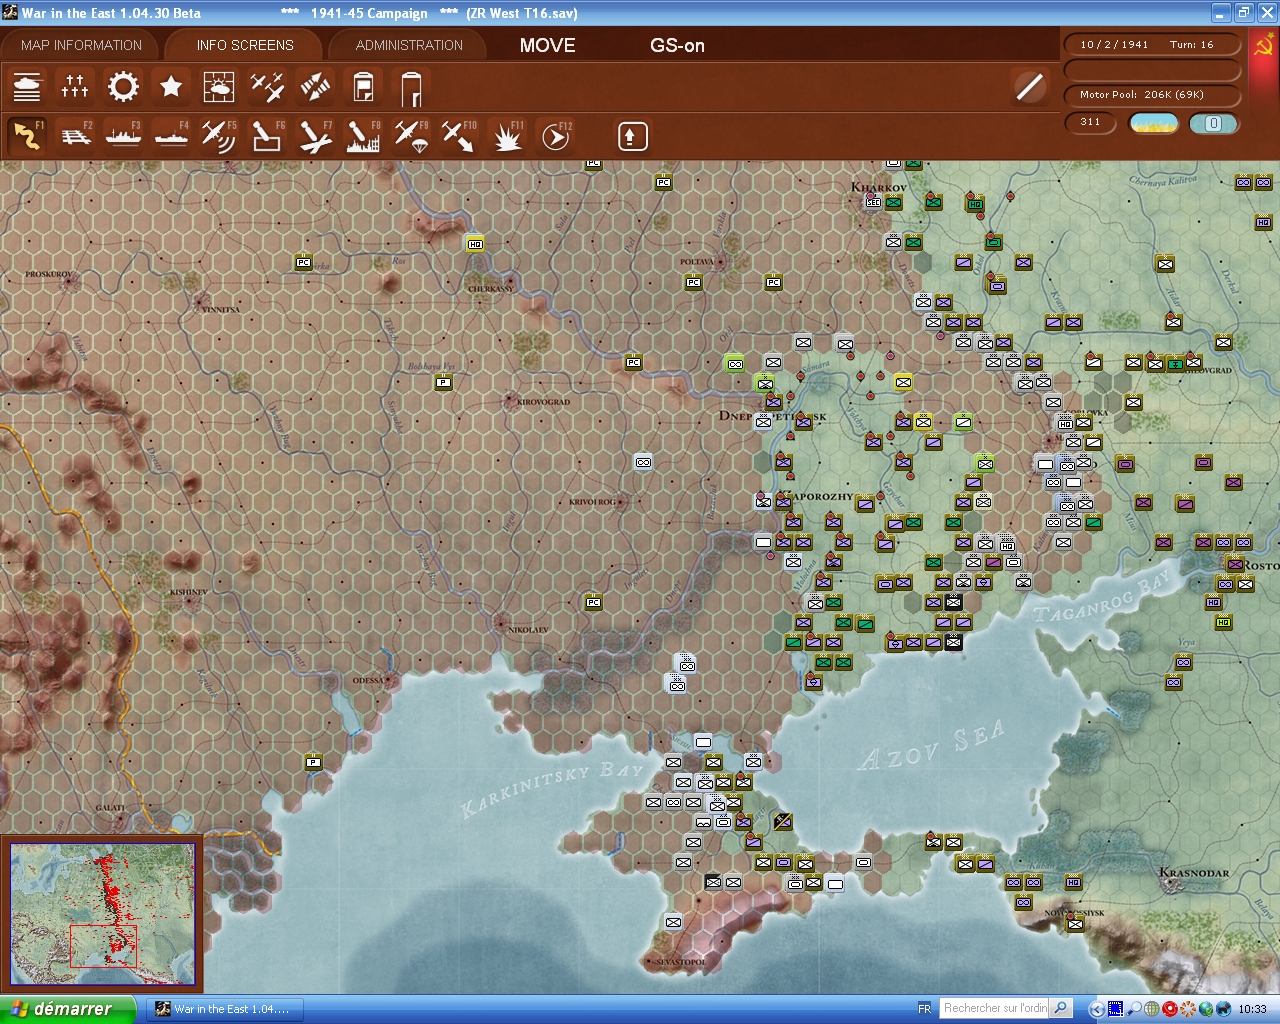Viewport: 1280px width, 1024px height.
Task: Click Odessa on the map
Action: (368, 680)
